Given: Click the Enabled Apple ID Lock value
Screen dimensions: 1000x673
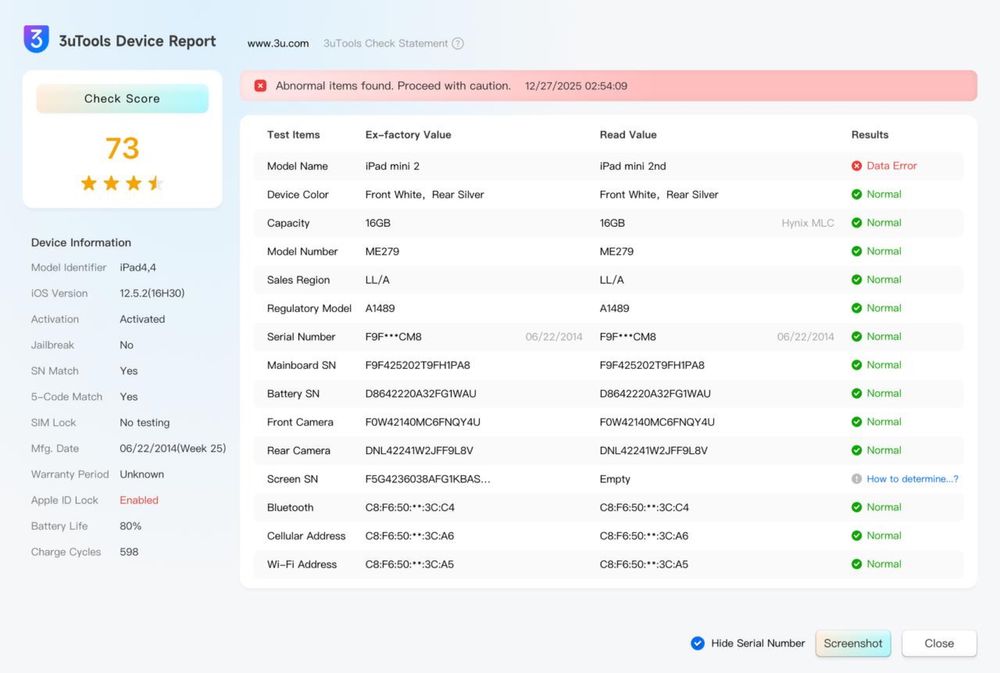Looking at the screenshot, I should coord(139,500).
